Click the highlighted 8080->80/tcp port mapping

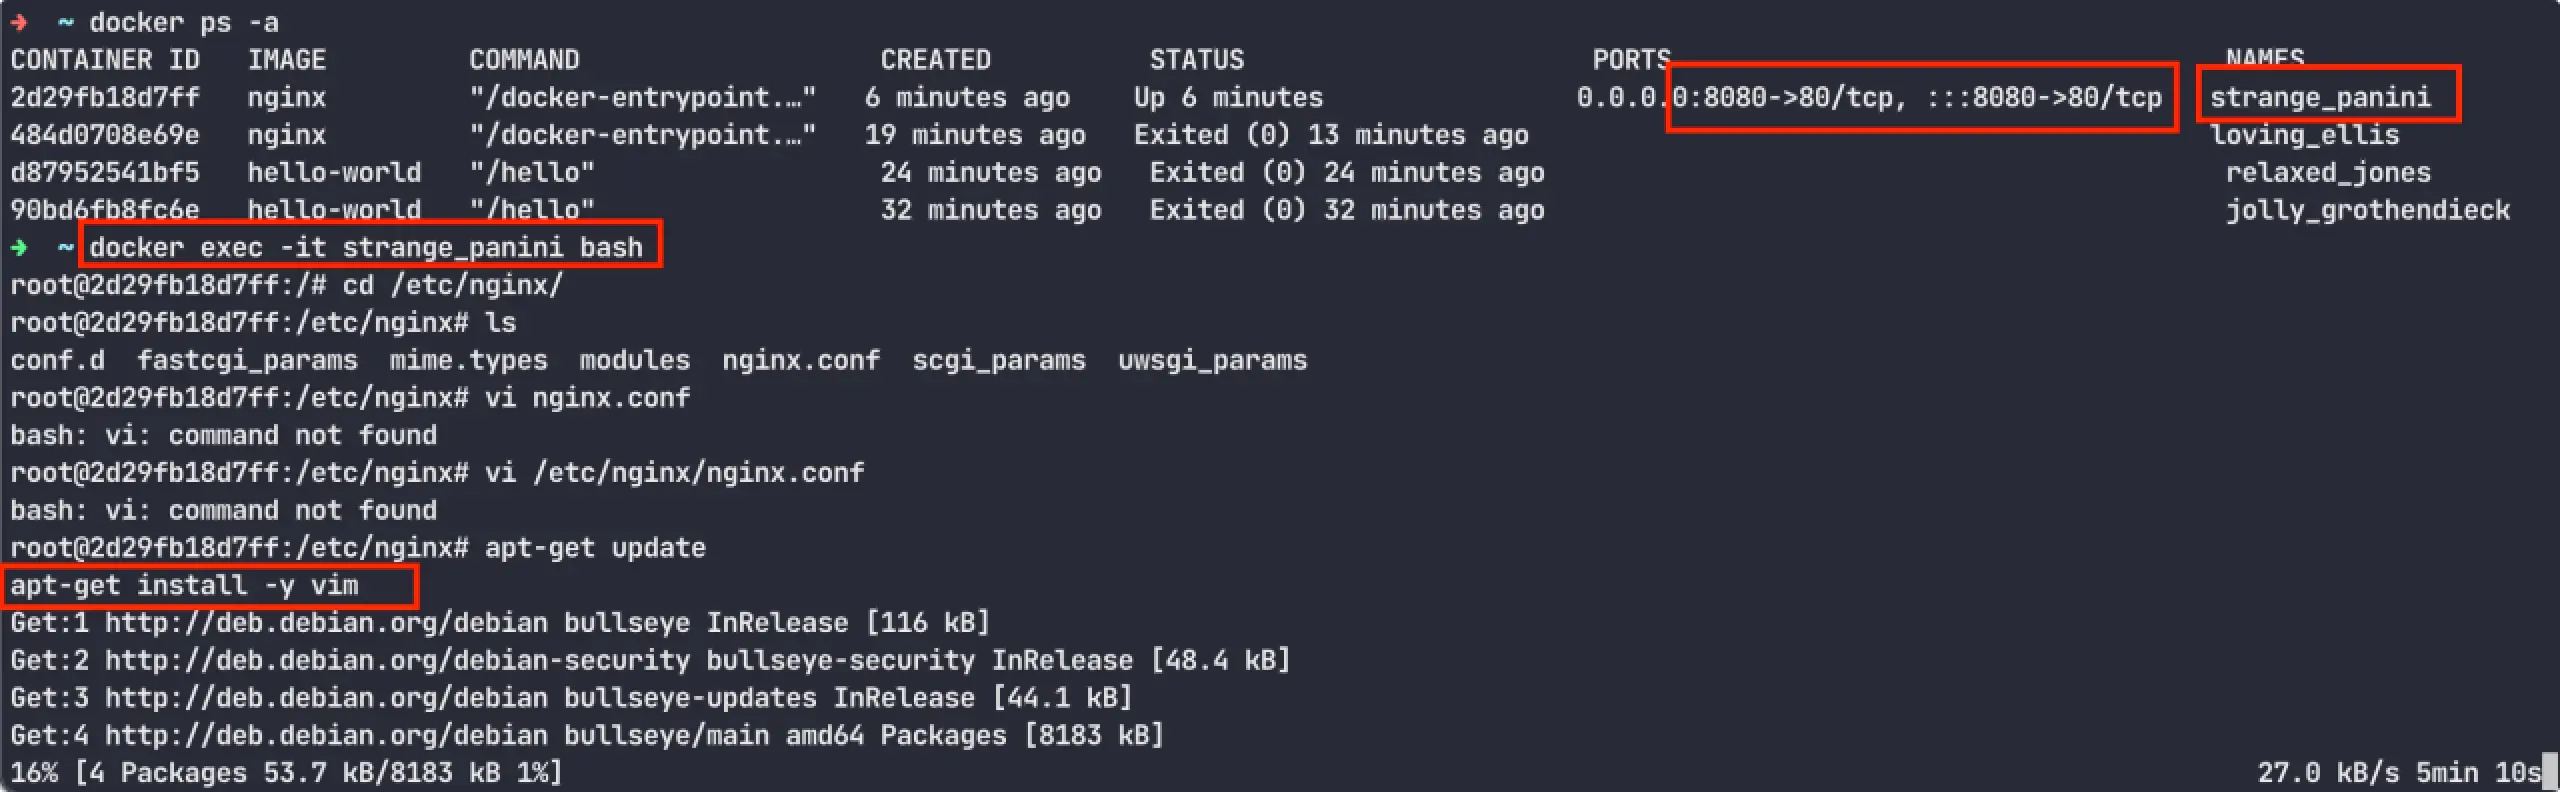1920,97
